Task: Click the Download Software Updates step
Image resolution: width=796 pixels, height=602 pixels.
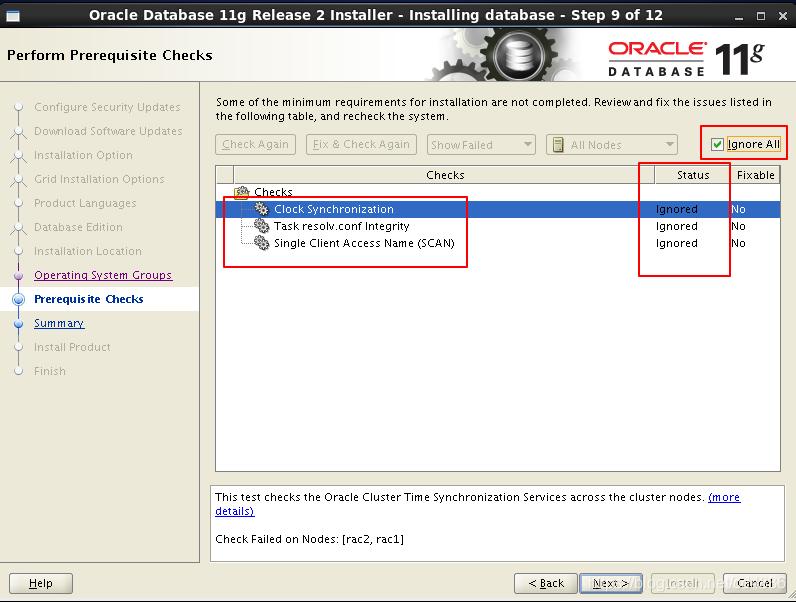Action: [x=108, y=131]
